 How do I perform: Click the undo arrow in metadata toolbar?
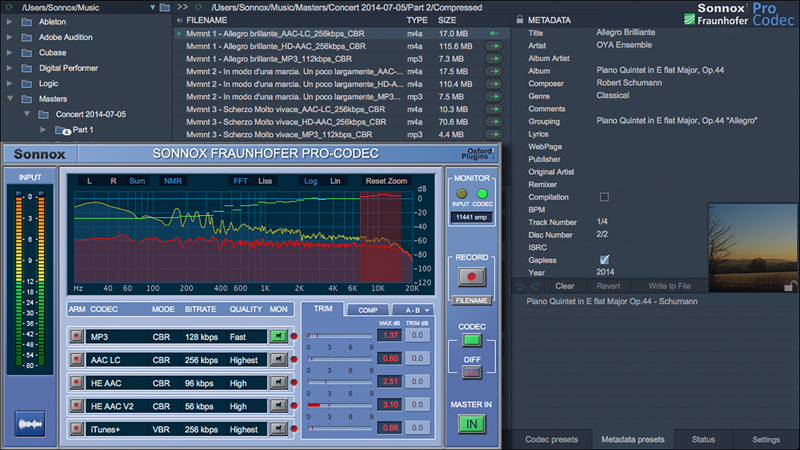click(x=519, y=286)
